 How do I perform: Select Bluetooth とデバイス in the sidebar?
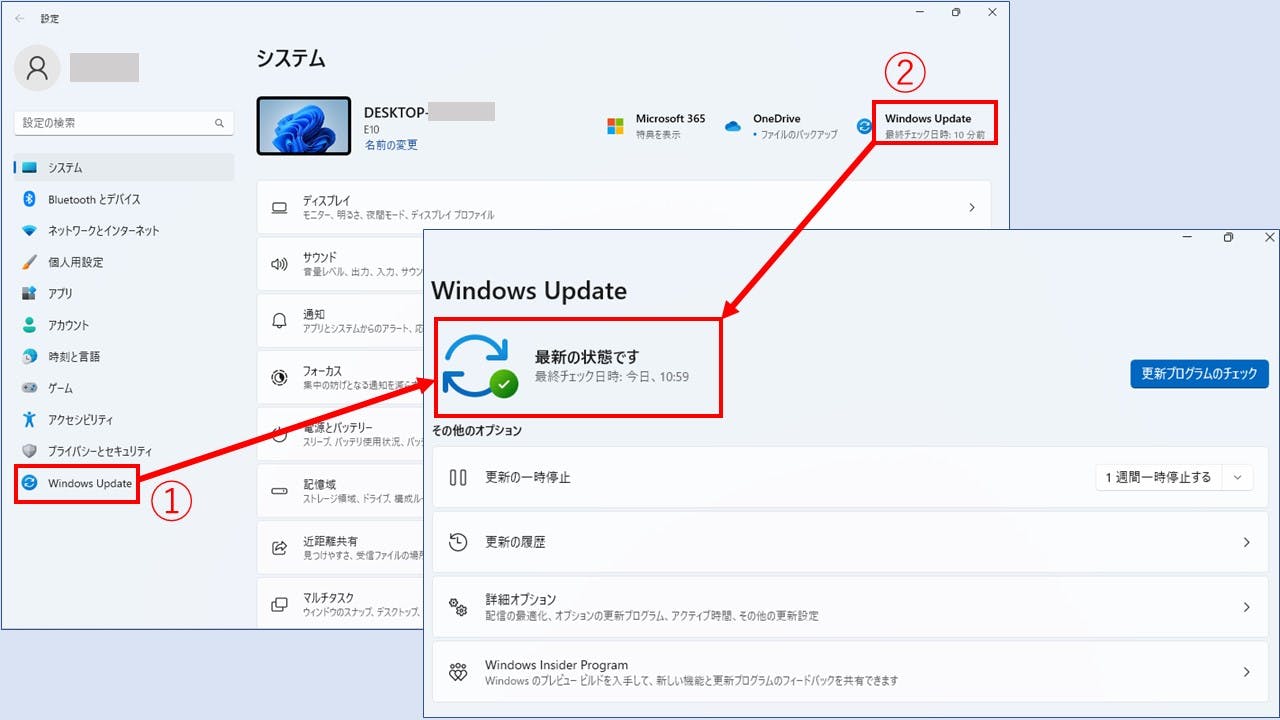click(x=124, y=199)
